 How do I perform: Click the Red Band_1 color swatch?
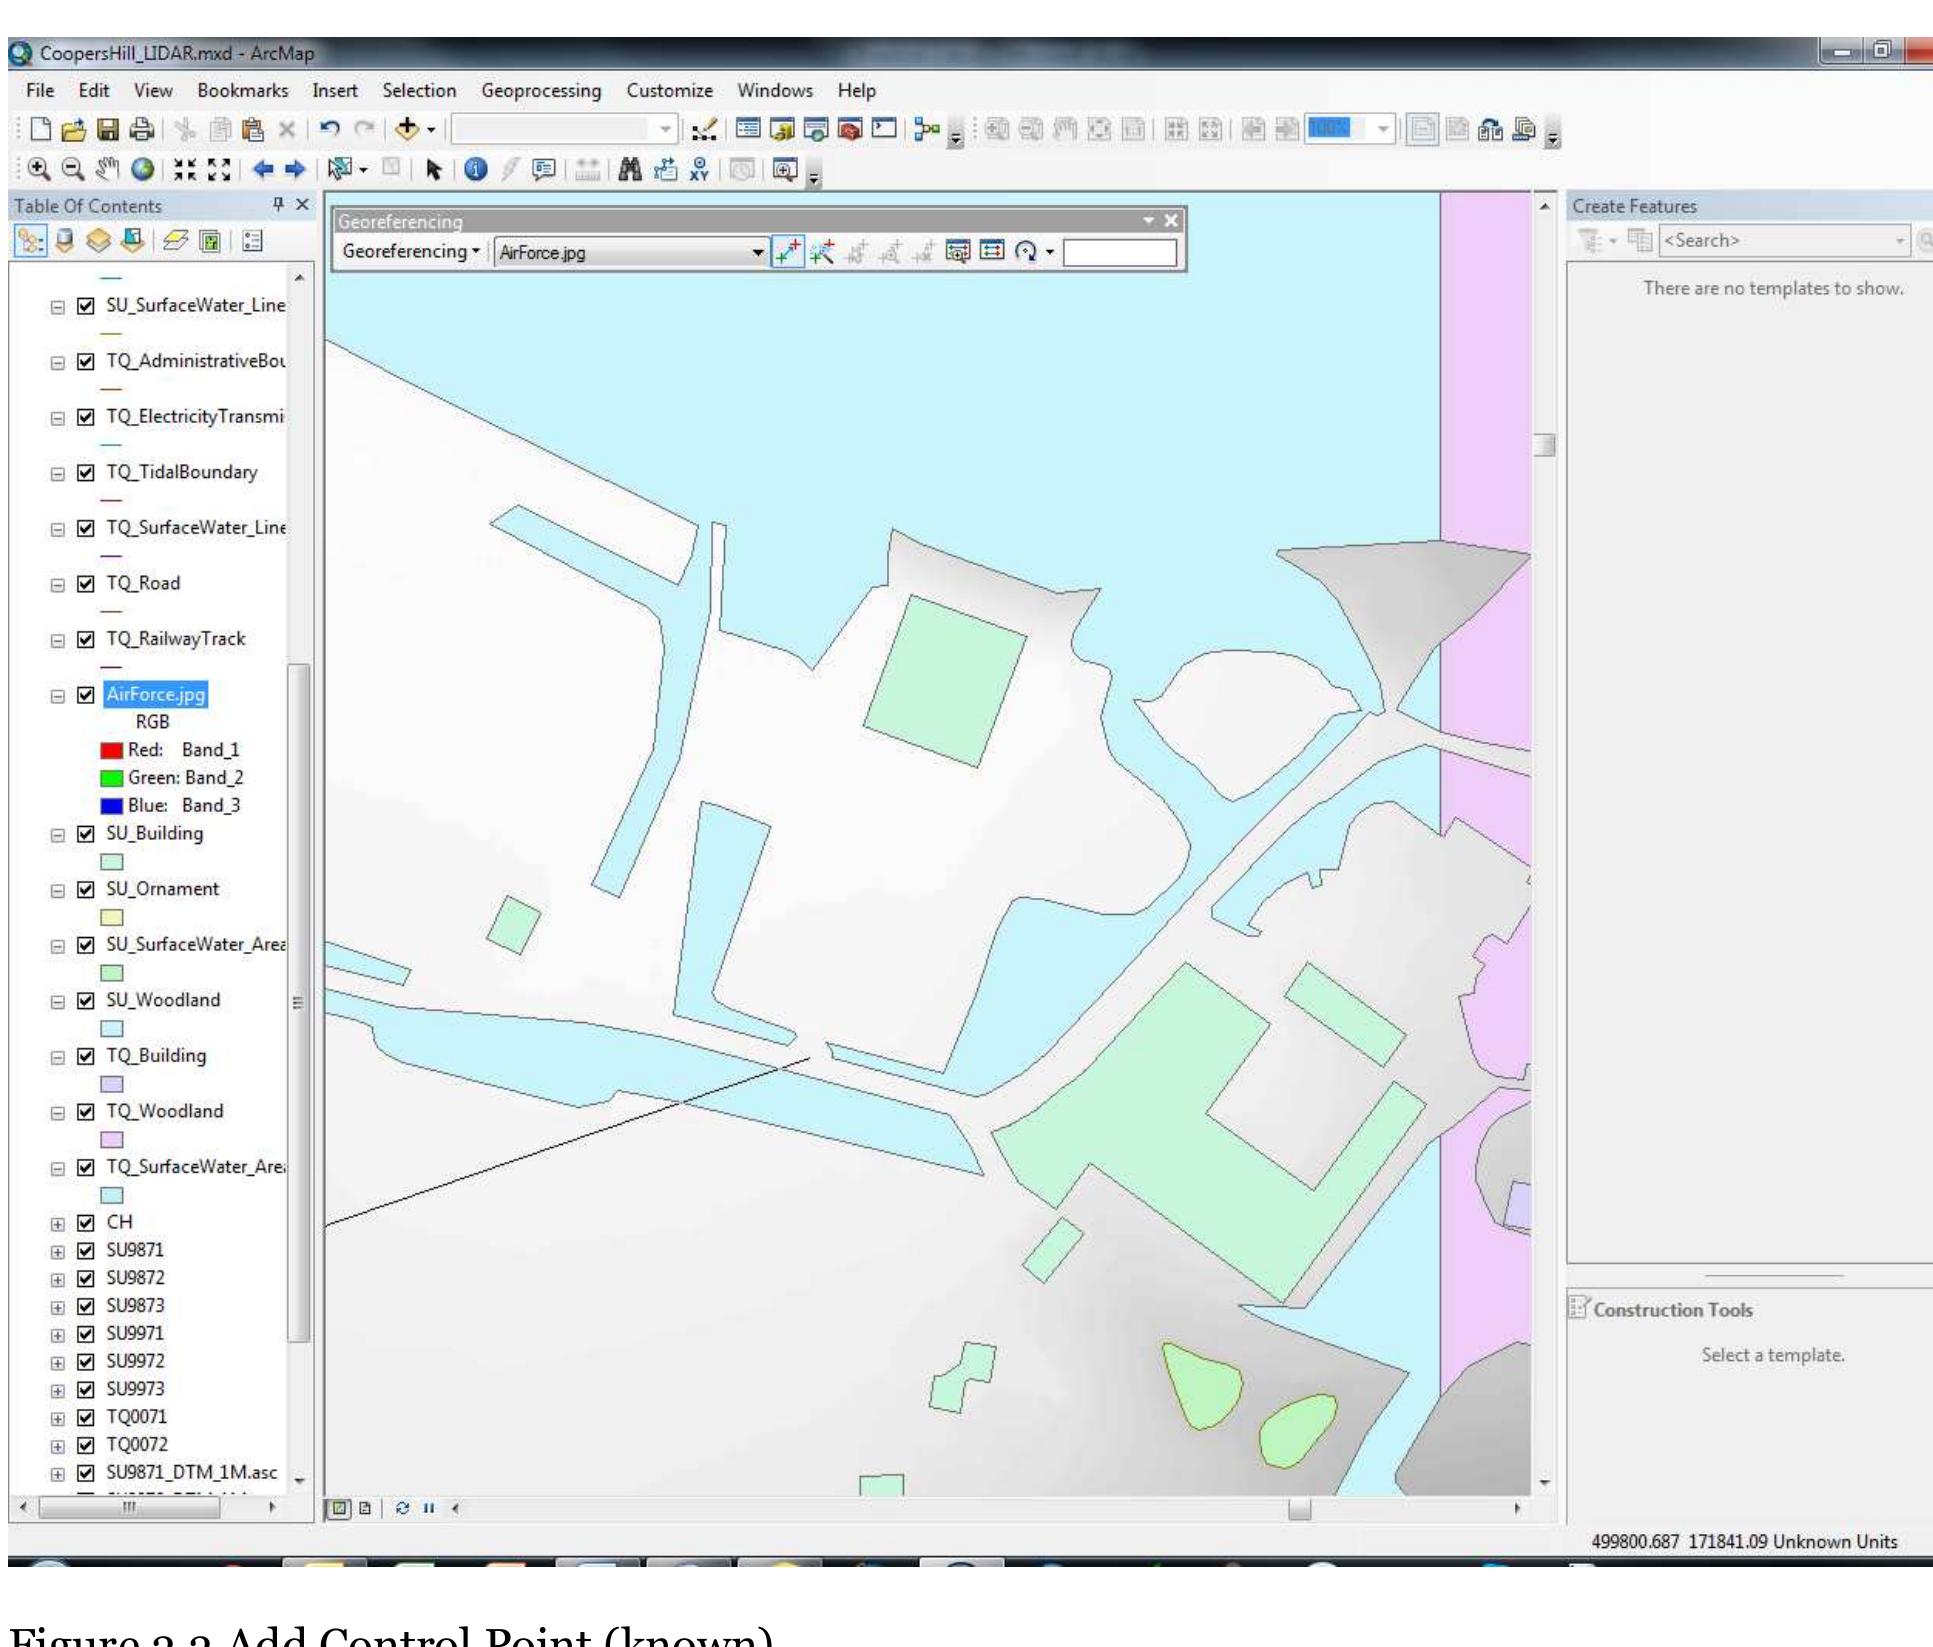111,751
